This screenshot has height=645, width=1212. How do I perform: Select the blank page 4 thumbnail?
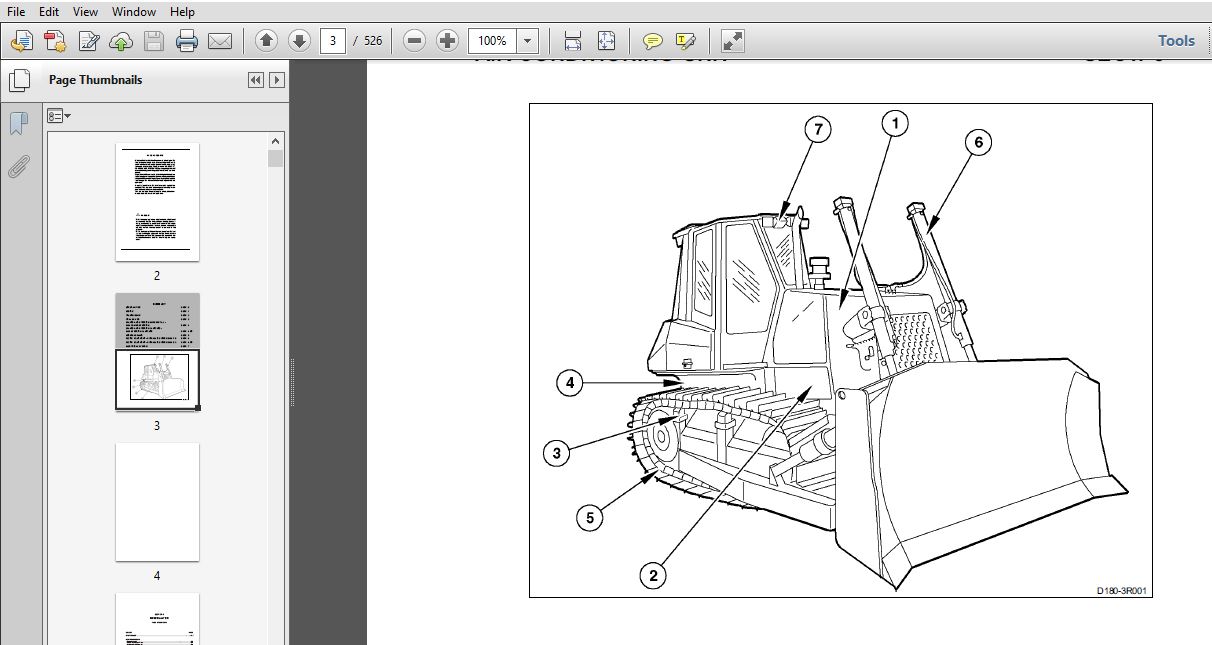[x=157, y=502]
